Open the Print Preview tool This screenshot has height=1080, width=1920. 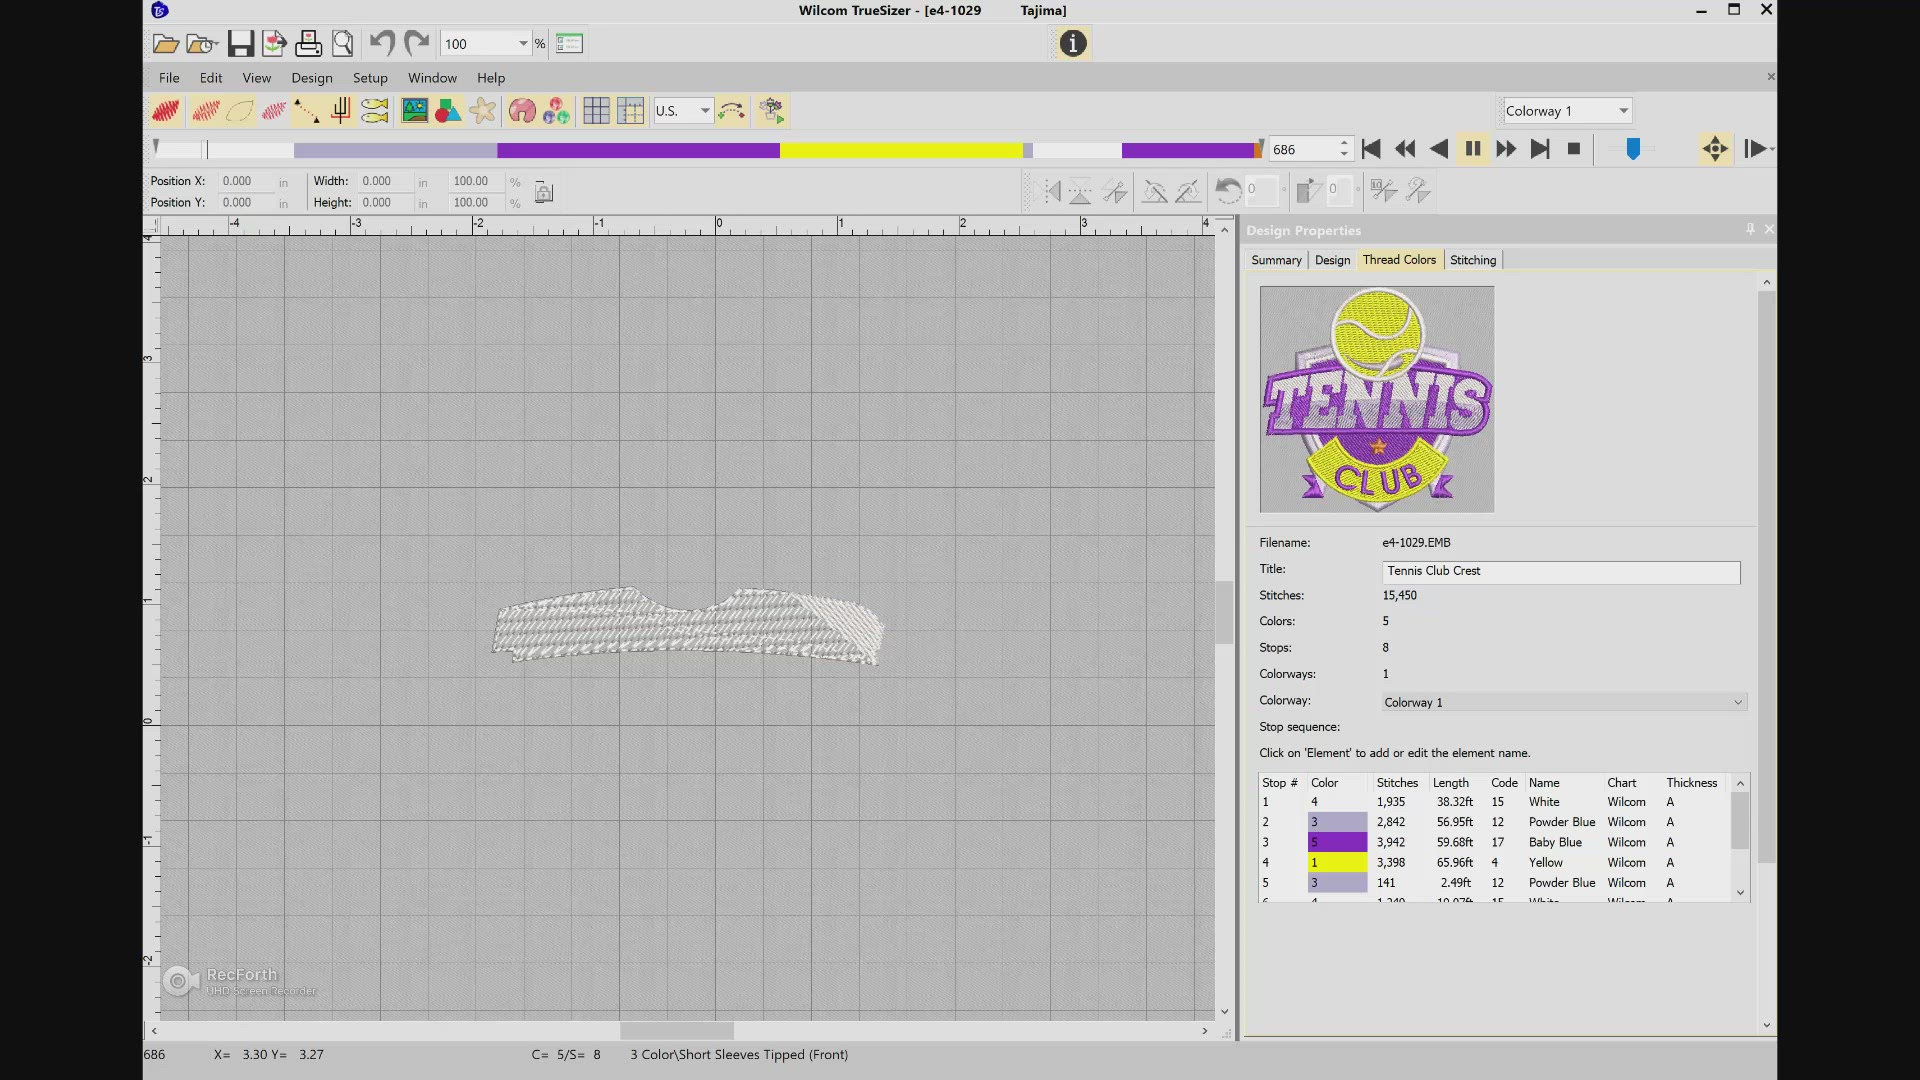[343, 43]
